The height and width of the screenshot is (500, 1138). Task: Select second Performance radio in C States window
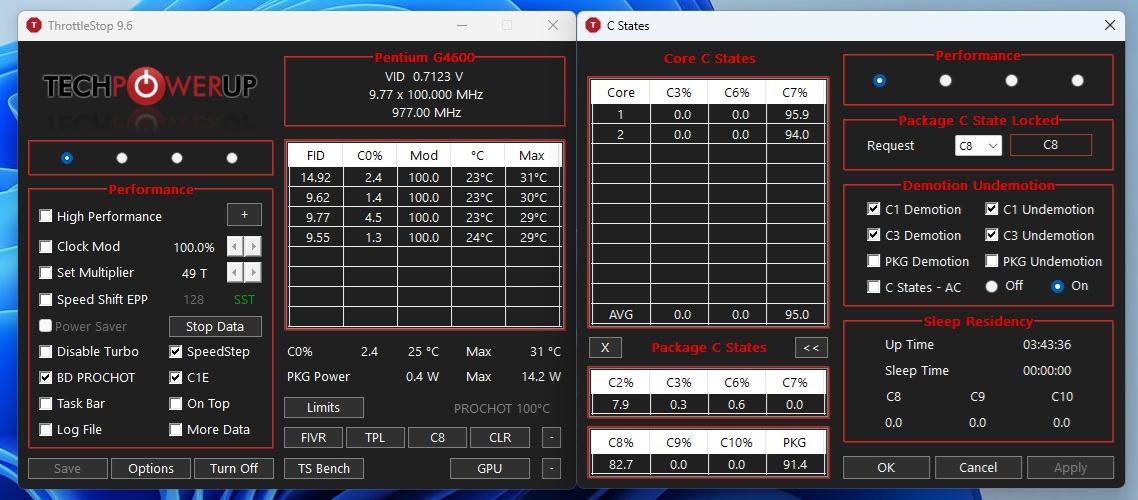pos(945,81)
